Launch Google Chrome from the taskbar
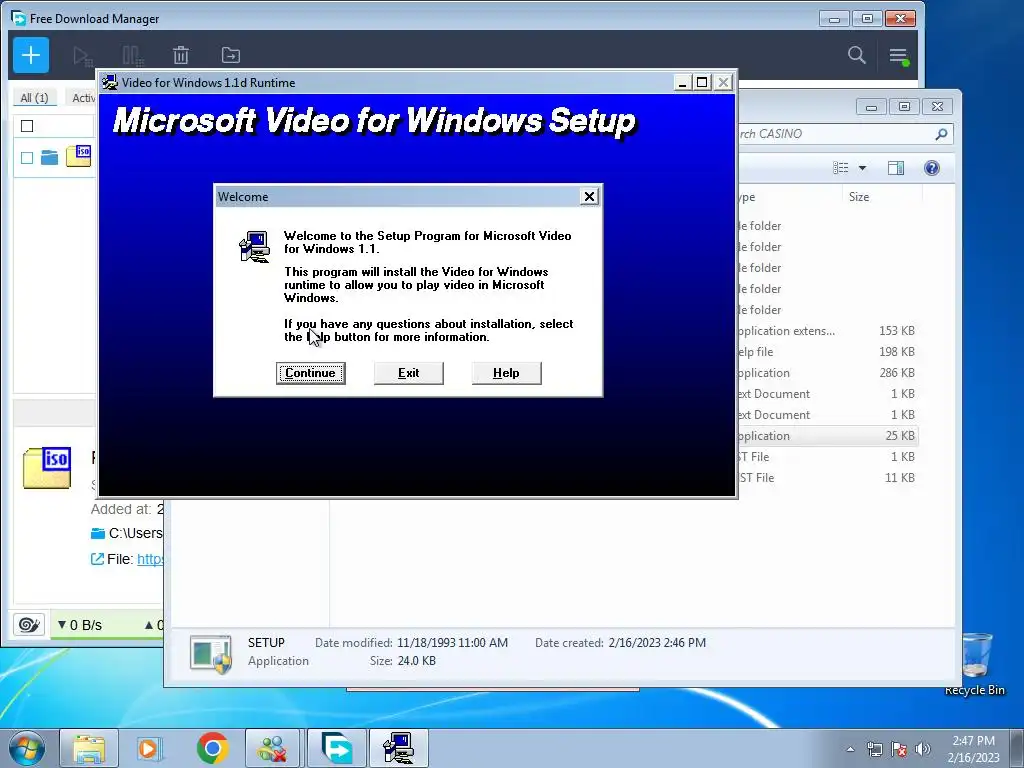Image resolution: width=1024 pixels, height=768 pixels. [x=212, y=748]
